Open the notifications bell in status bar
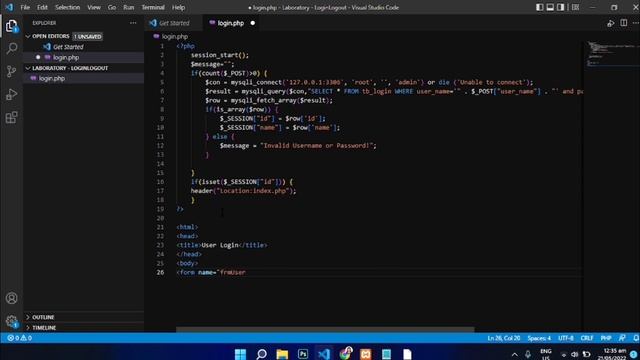The image size is (640, 360). click(636, 338)
